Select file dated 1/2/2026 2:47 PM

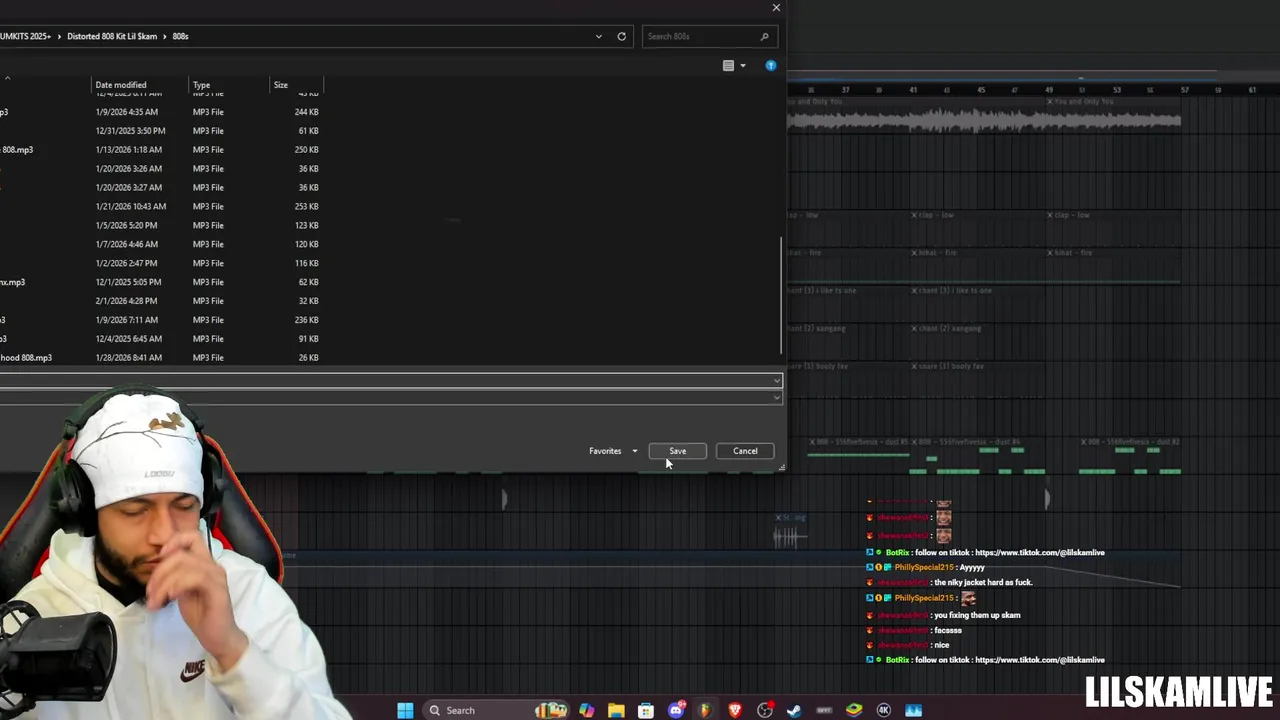[x=160, y=263]
